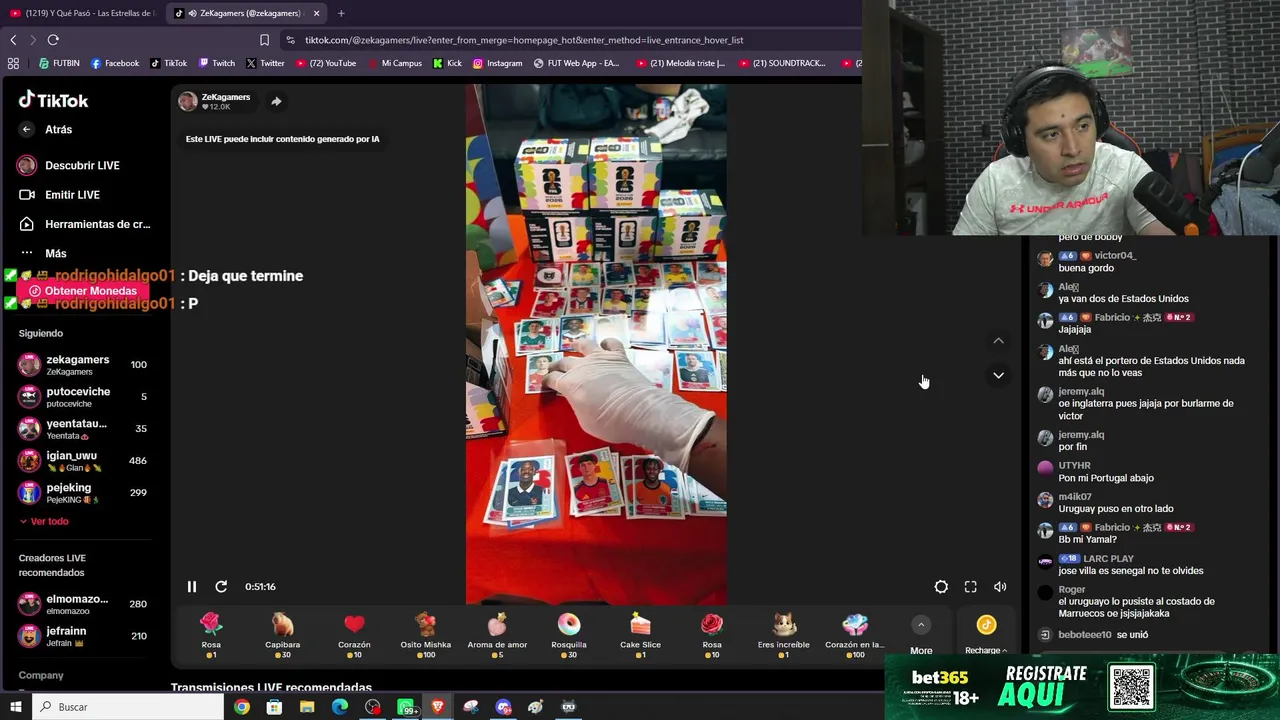
Task: Open the Windows Start menu
Action: point(15,707)
